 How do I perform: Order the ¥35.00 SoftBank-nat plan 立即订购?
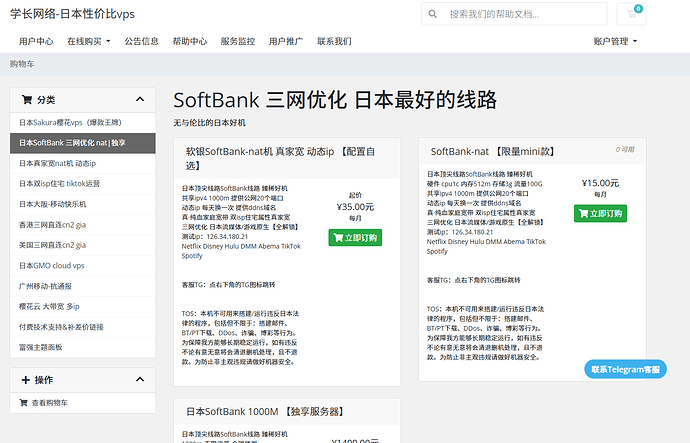click(355, 238)
